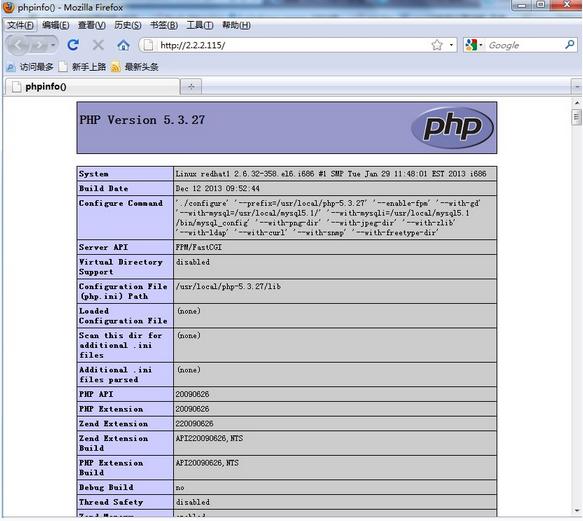Go to the Home page
This screenshot has width=583, height=521.
[x=123, y=45]
